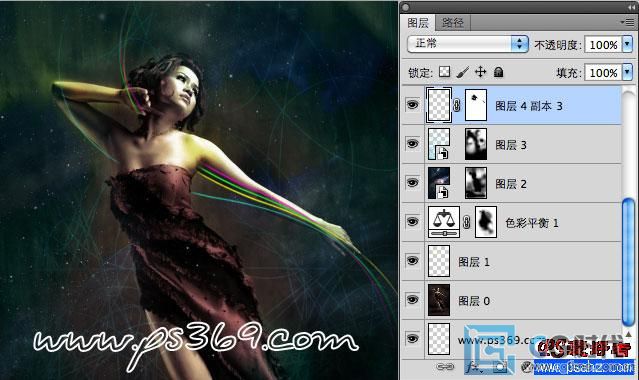The image size is (639, 380).
Task: Click link icon between 图层 4 副本 3 thumbnails
Action: point(457,106)
